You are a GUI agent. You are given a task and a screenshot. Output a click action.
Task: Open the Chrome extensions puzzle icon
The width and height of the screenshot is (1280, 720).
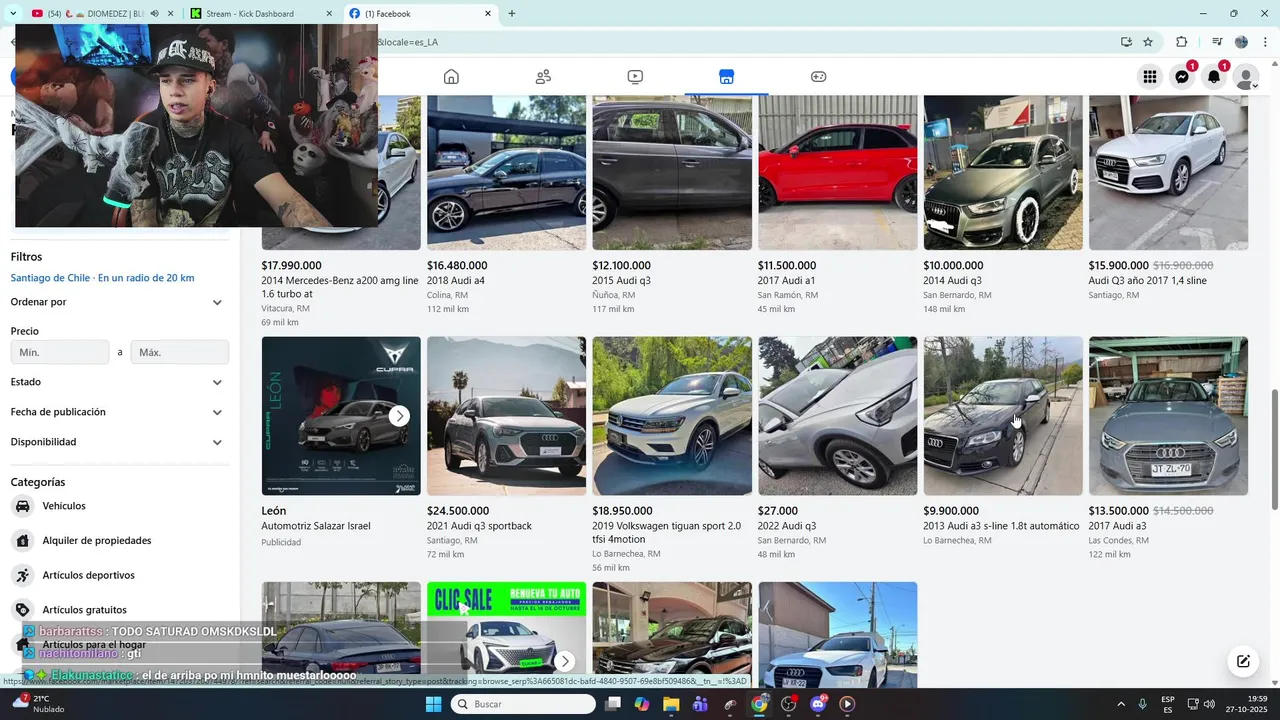coord(1181,42)
